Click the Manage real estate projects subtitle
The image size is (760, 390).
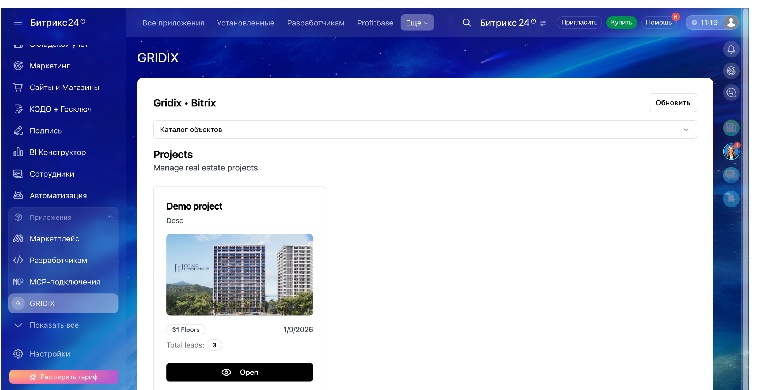pyautogui.click(x=206, y=168)
